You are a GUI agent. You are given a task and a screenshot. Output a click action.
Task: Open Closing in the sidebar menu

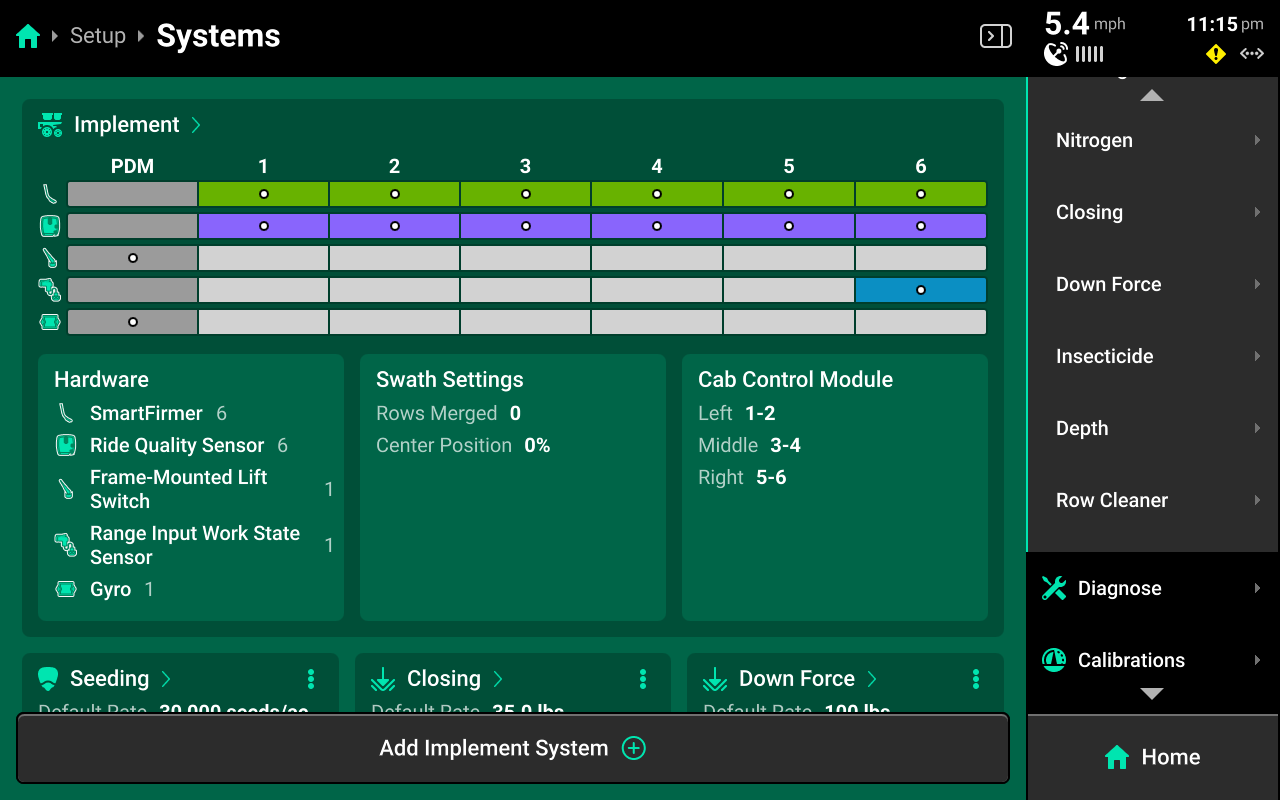point(1153,212)
